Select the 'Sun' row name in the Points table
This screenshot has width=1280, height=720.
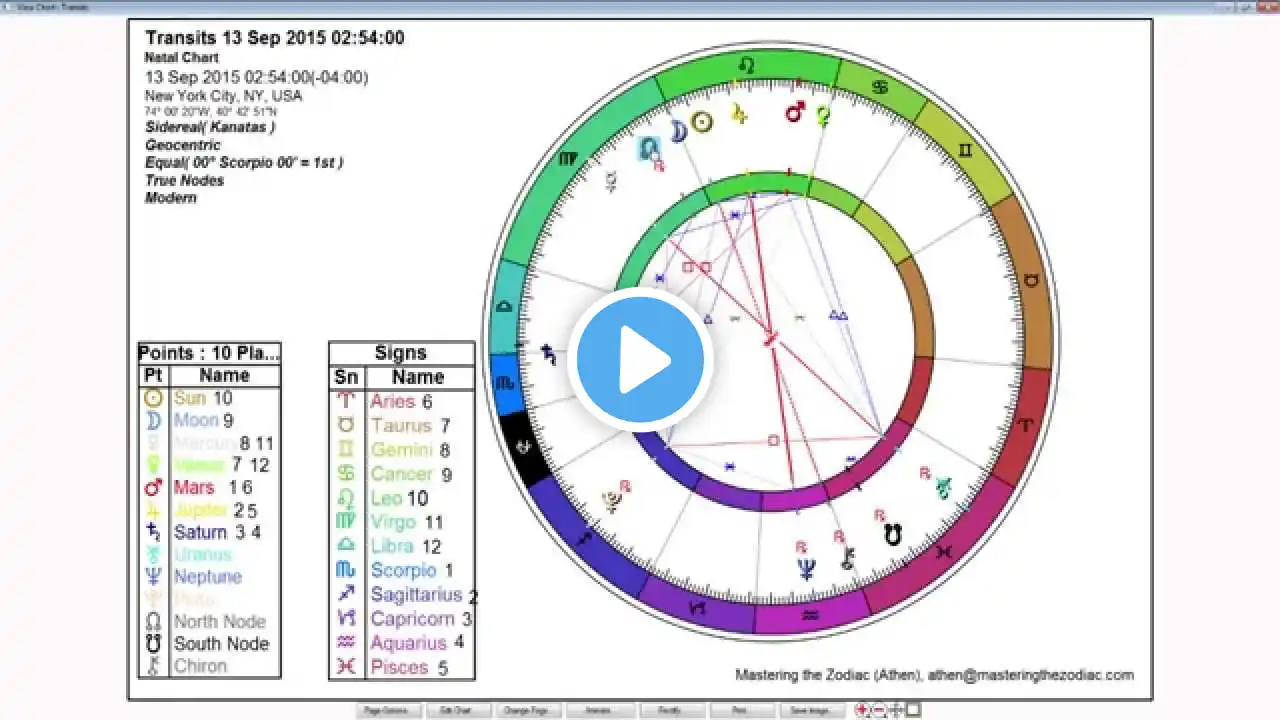pyautogui.click(x=190, y=398)
